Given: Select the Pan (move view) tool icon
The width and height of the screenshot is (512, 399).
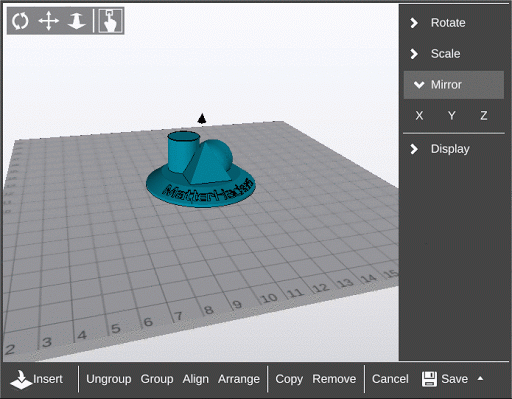Looking at the screenshot, I should coord(49,21).
